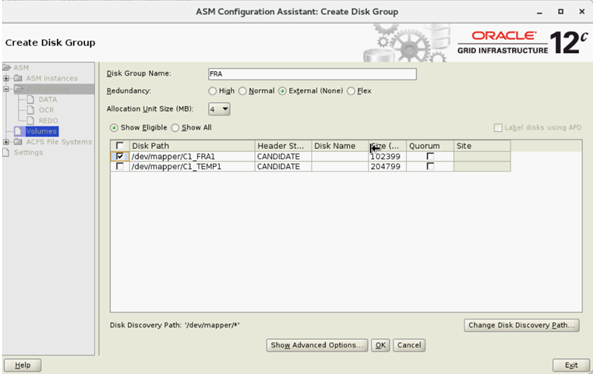Confirm with the OK button
The image size is (597, 379).
coord(380,345)
